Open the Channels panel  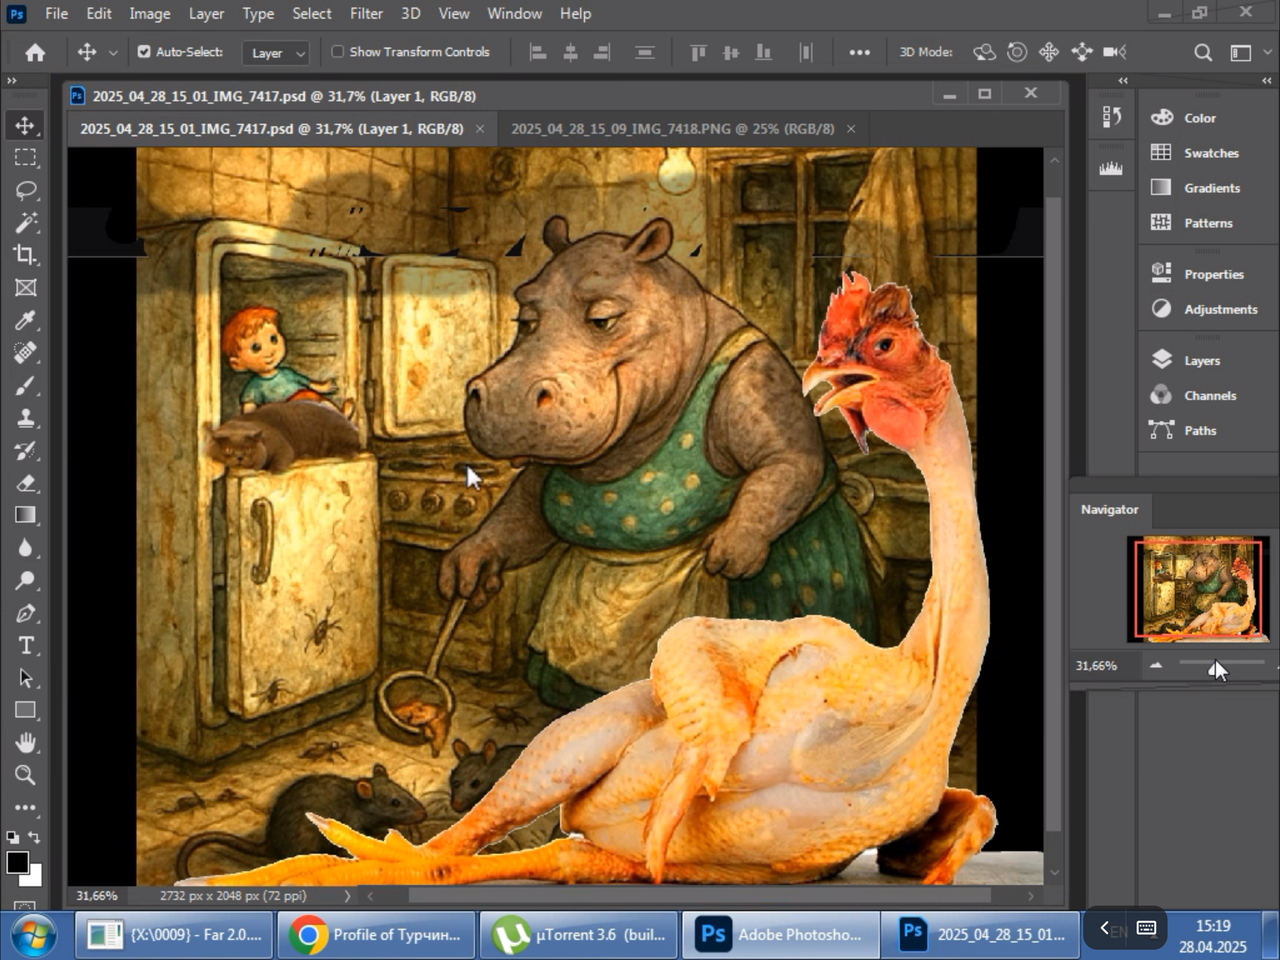coord(1208,395)
